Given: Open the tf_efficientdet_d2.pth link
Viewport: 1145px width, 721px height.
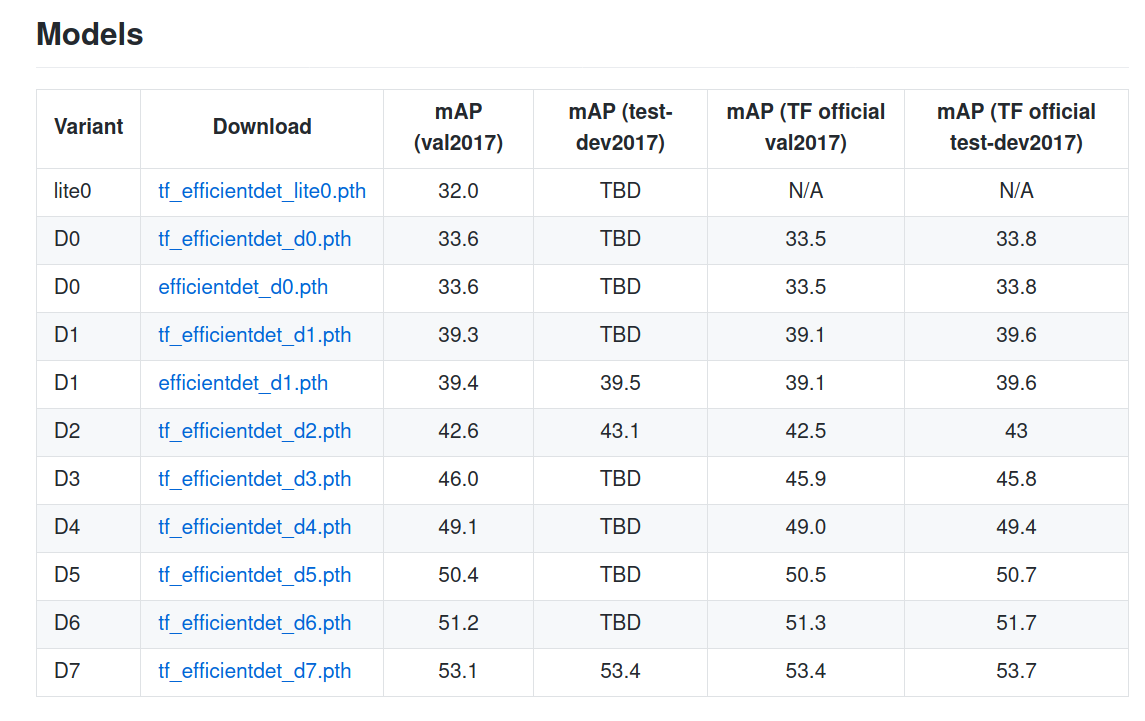Looking at the screenshot, I should pos(255,432).
